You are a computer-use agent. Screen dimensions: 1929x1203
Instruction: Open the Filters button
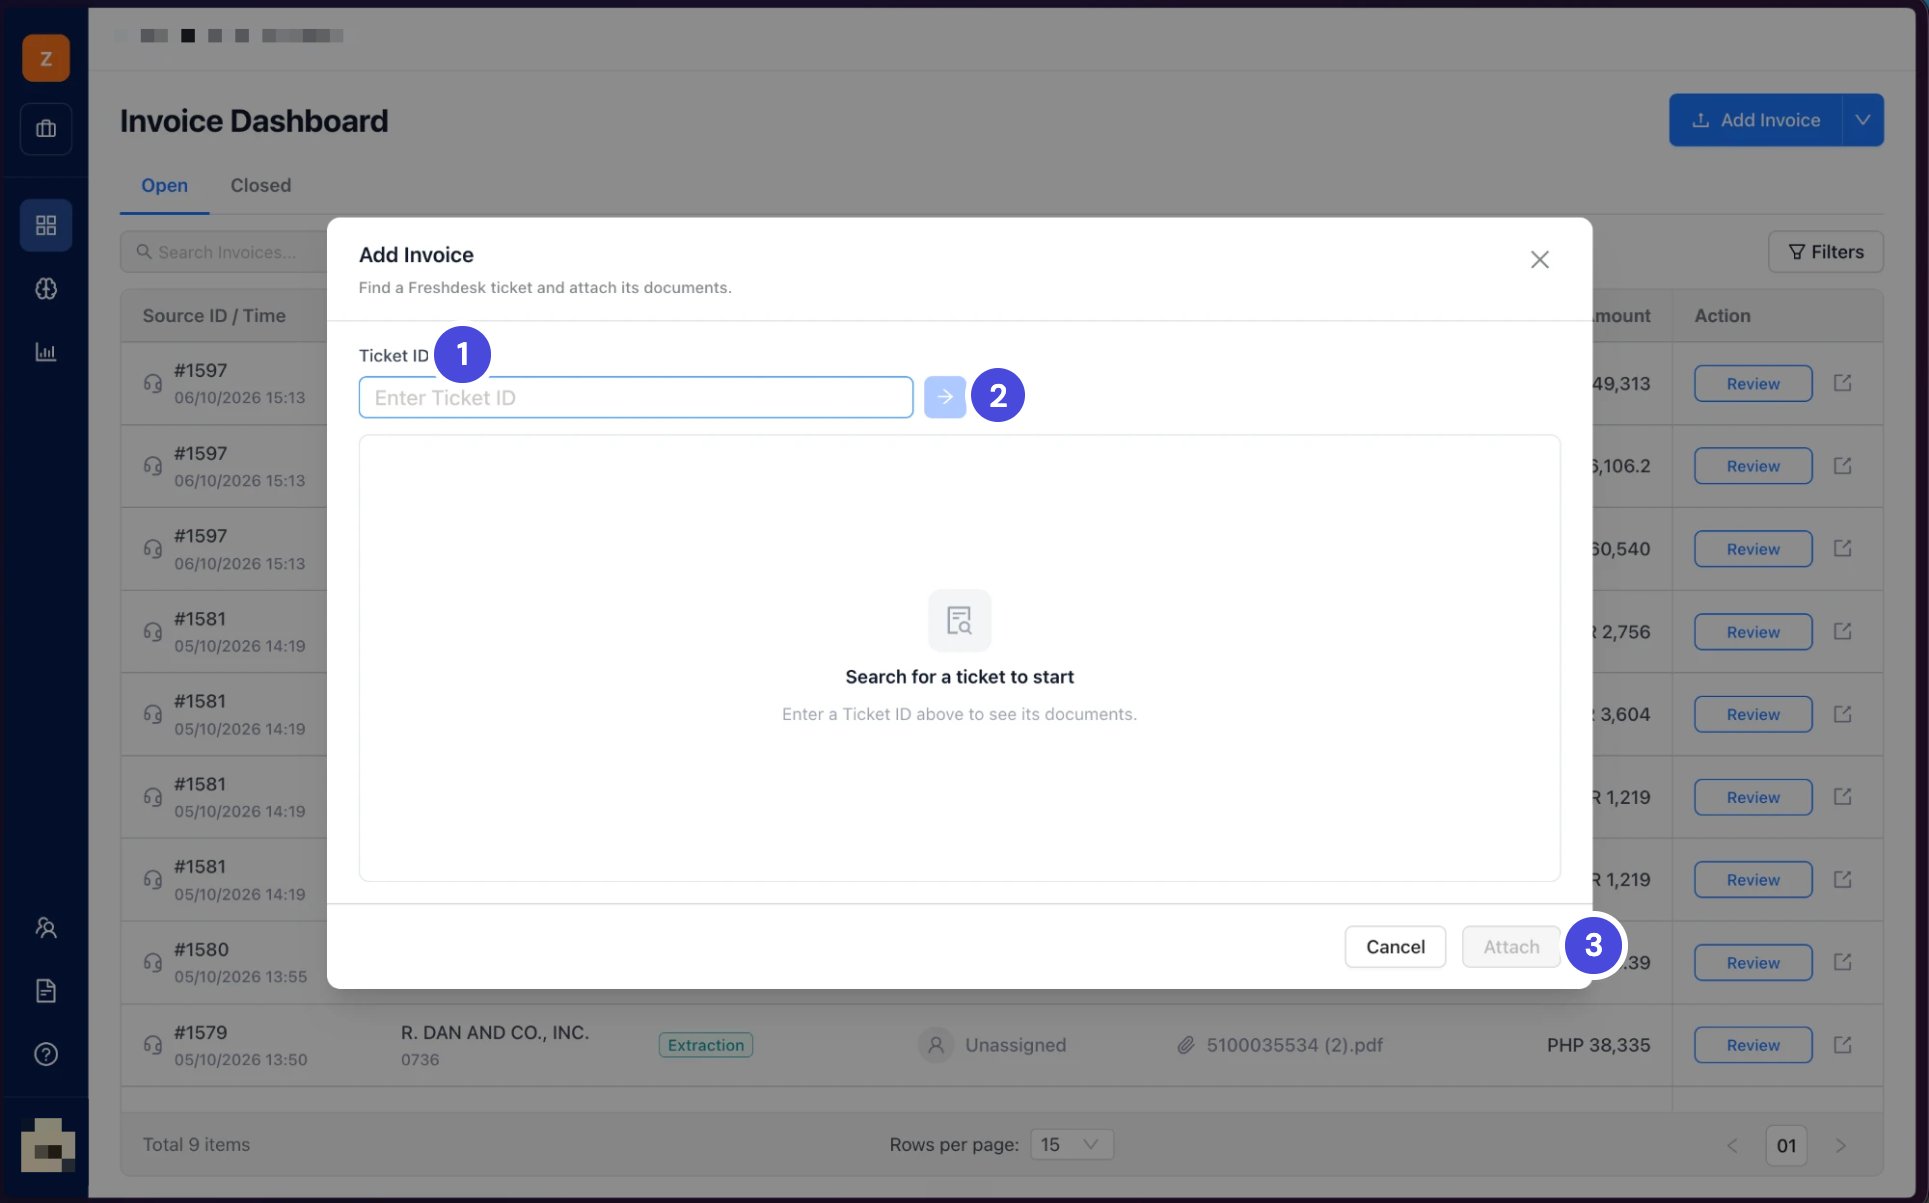coord(1826,252)
